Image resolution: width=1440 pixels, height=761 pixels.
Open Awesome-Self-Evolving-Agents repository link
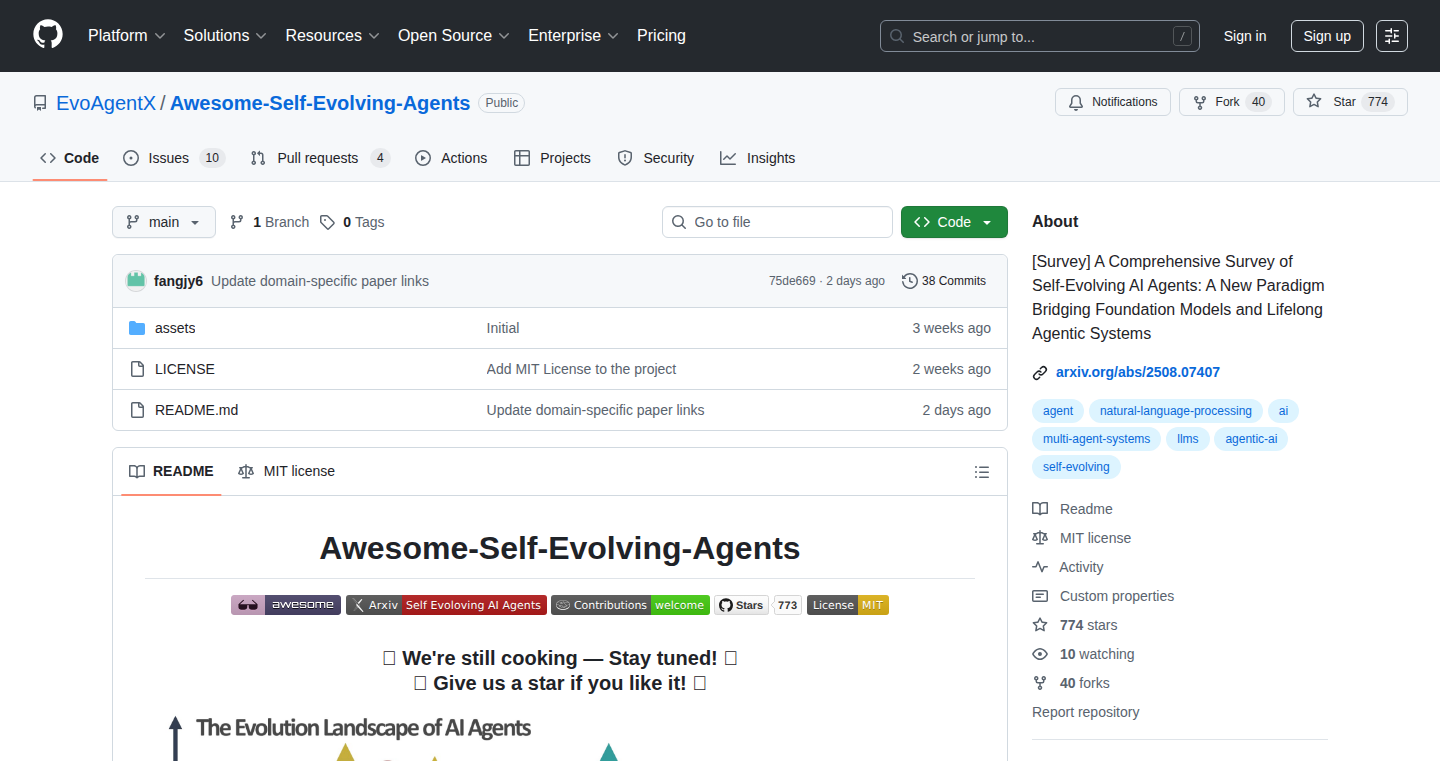320,103
